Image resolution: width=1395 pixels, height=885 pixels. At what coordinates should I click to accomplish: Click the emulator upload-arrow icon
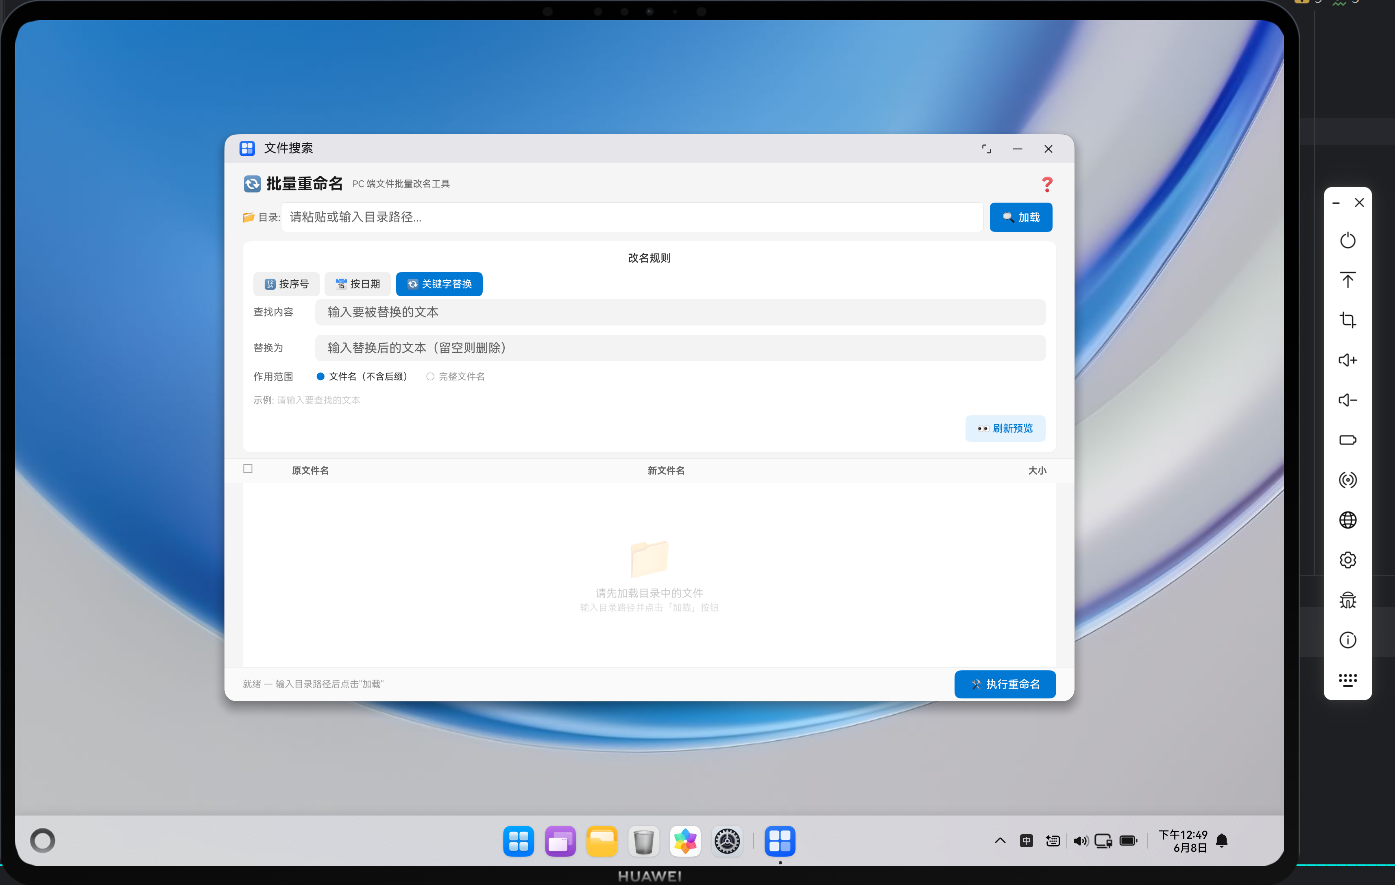(x=1348, y=280)
